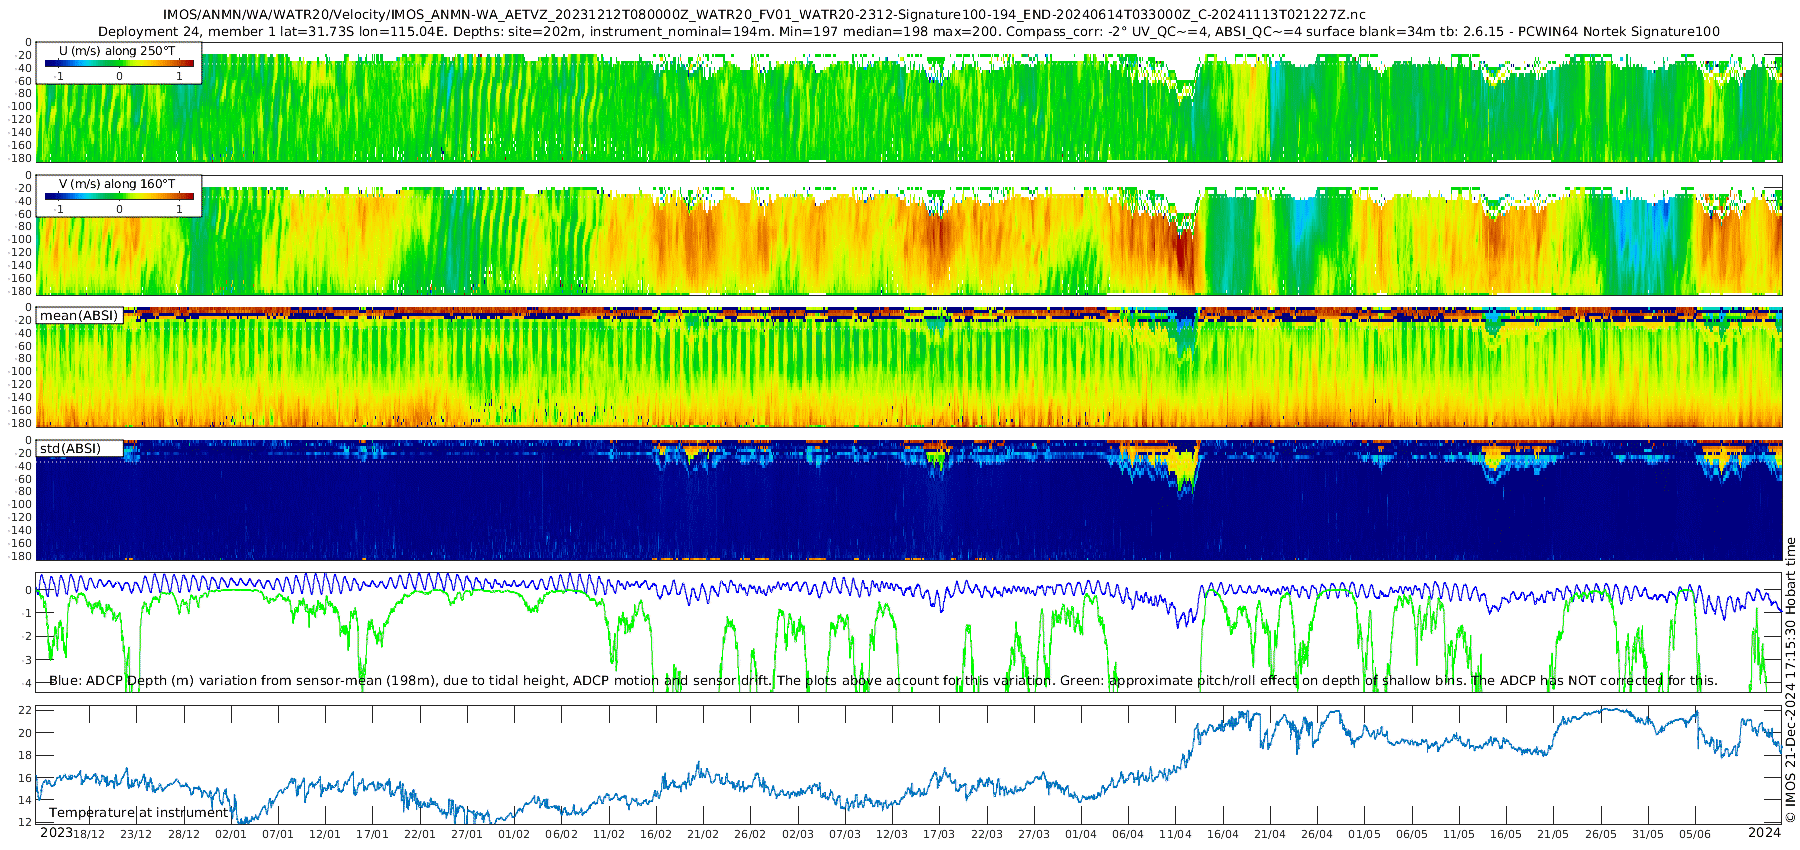Click the 21/02 date tick label
The height and width of the screenshot is (850, 1800).
(702, 834)
